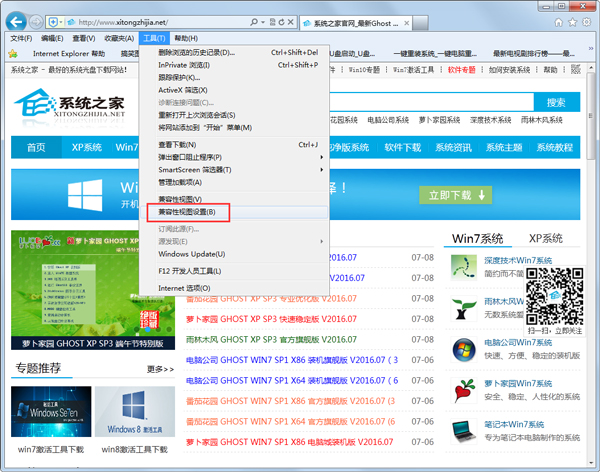Toggle 兼容性视图(V) menu entry

click(233, 199)
